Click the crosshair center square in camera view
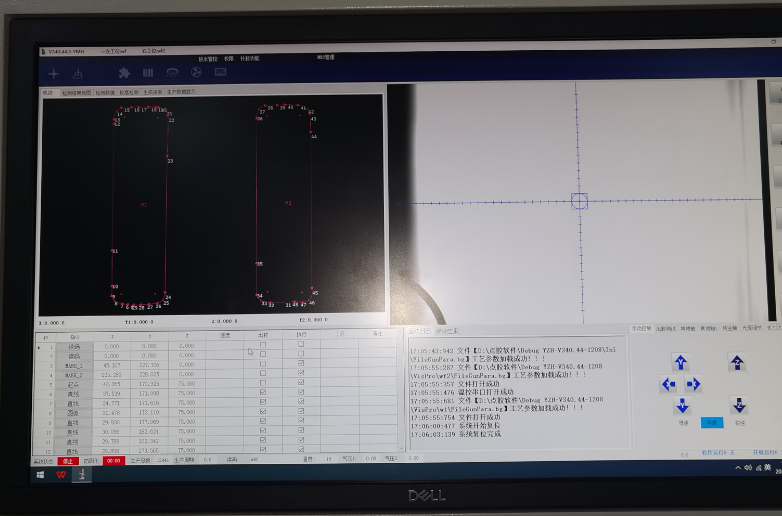The image size is (782, 516). [578, 201]
